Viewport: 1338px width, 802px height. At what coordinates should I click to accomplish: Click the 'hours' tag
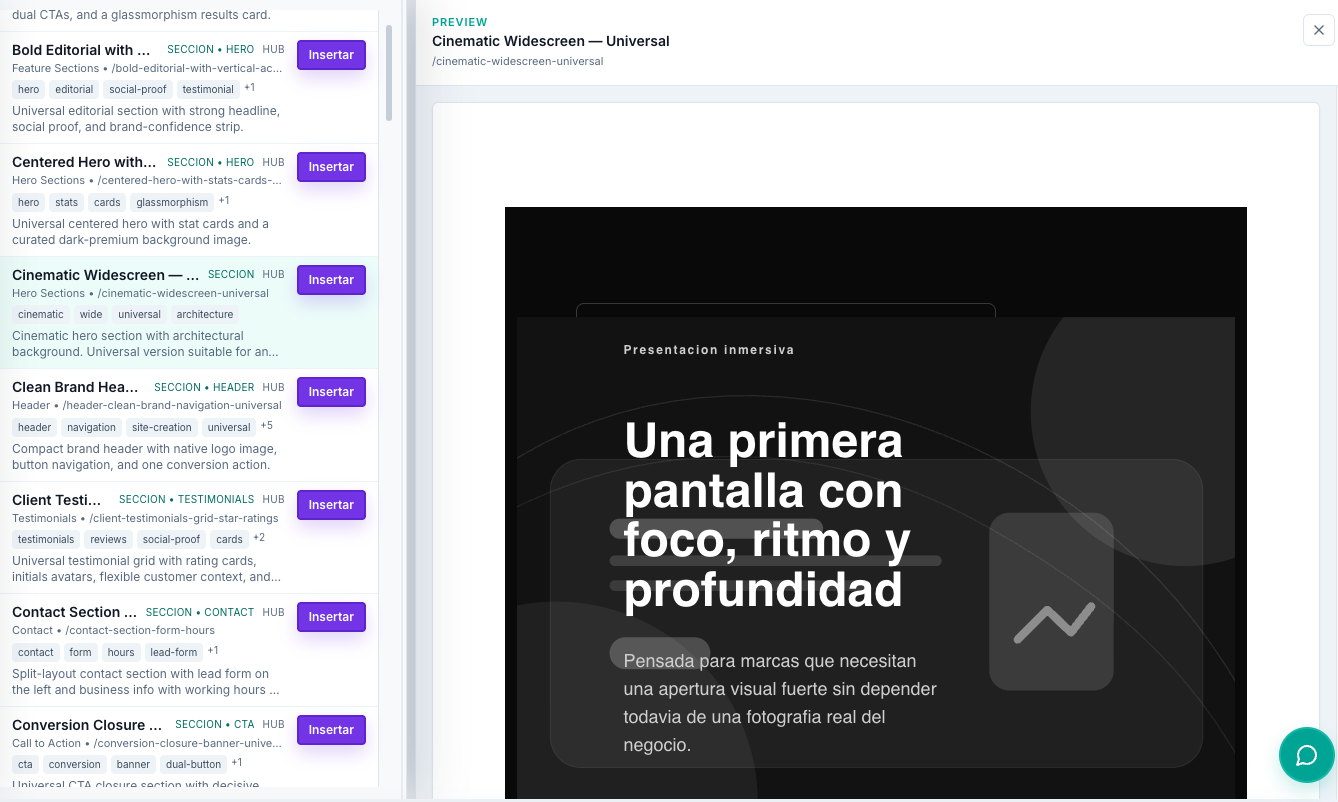click(121, 652)
